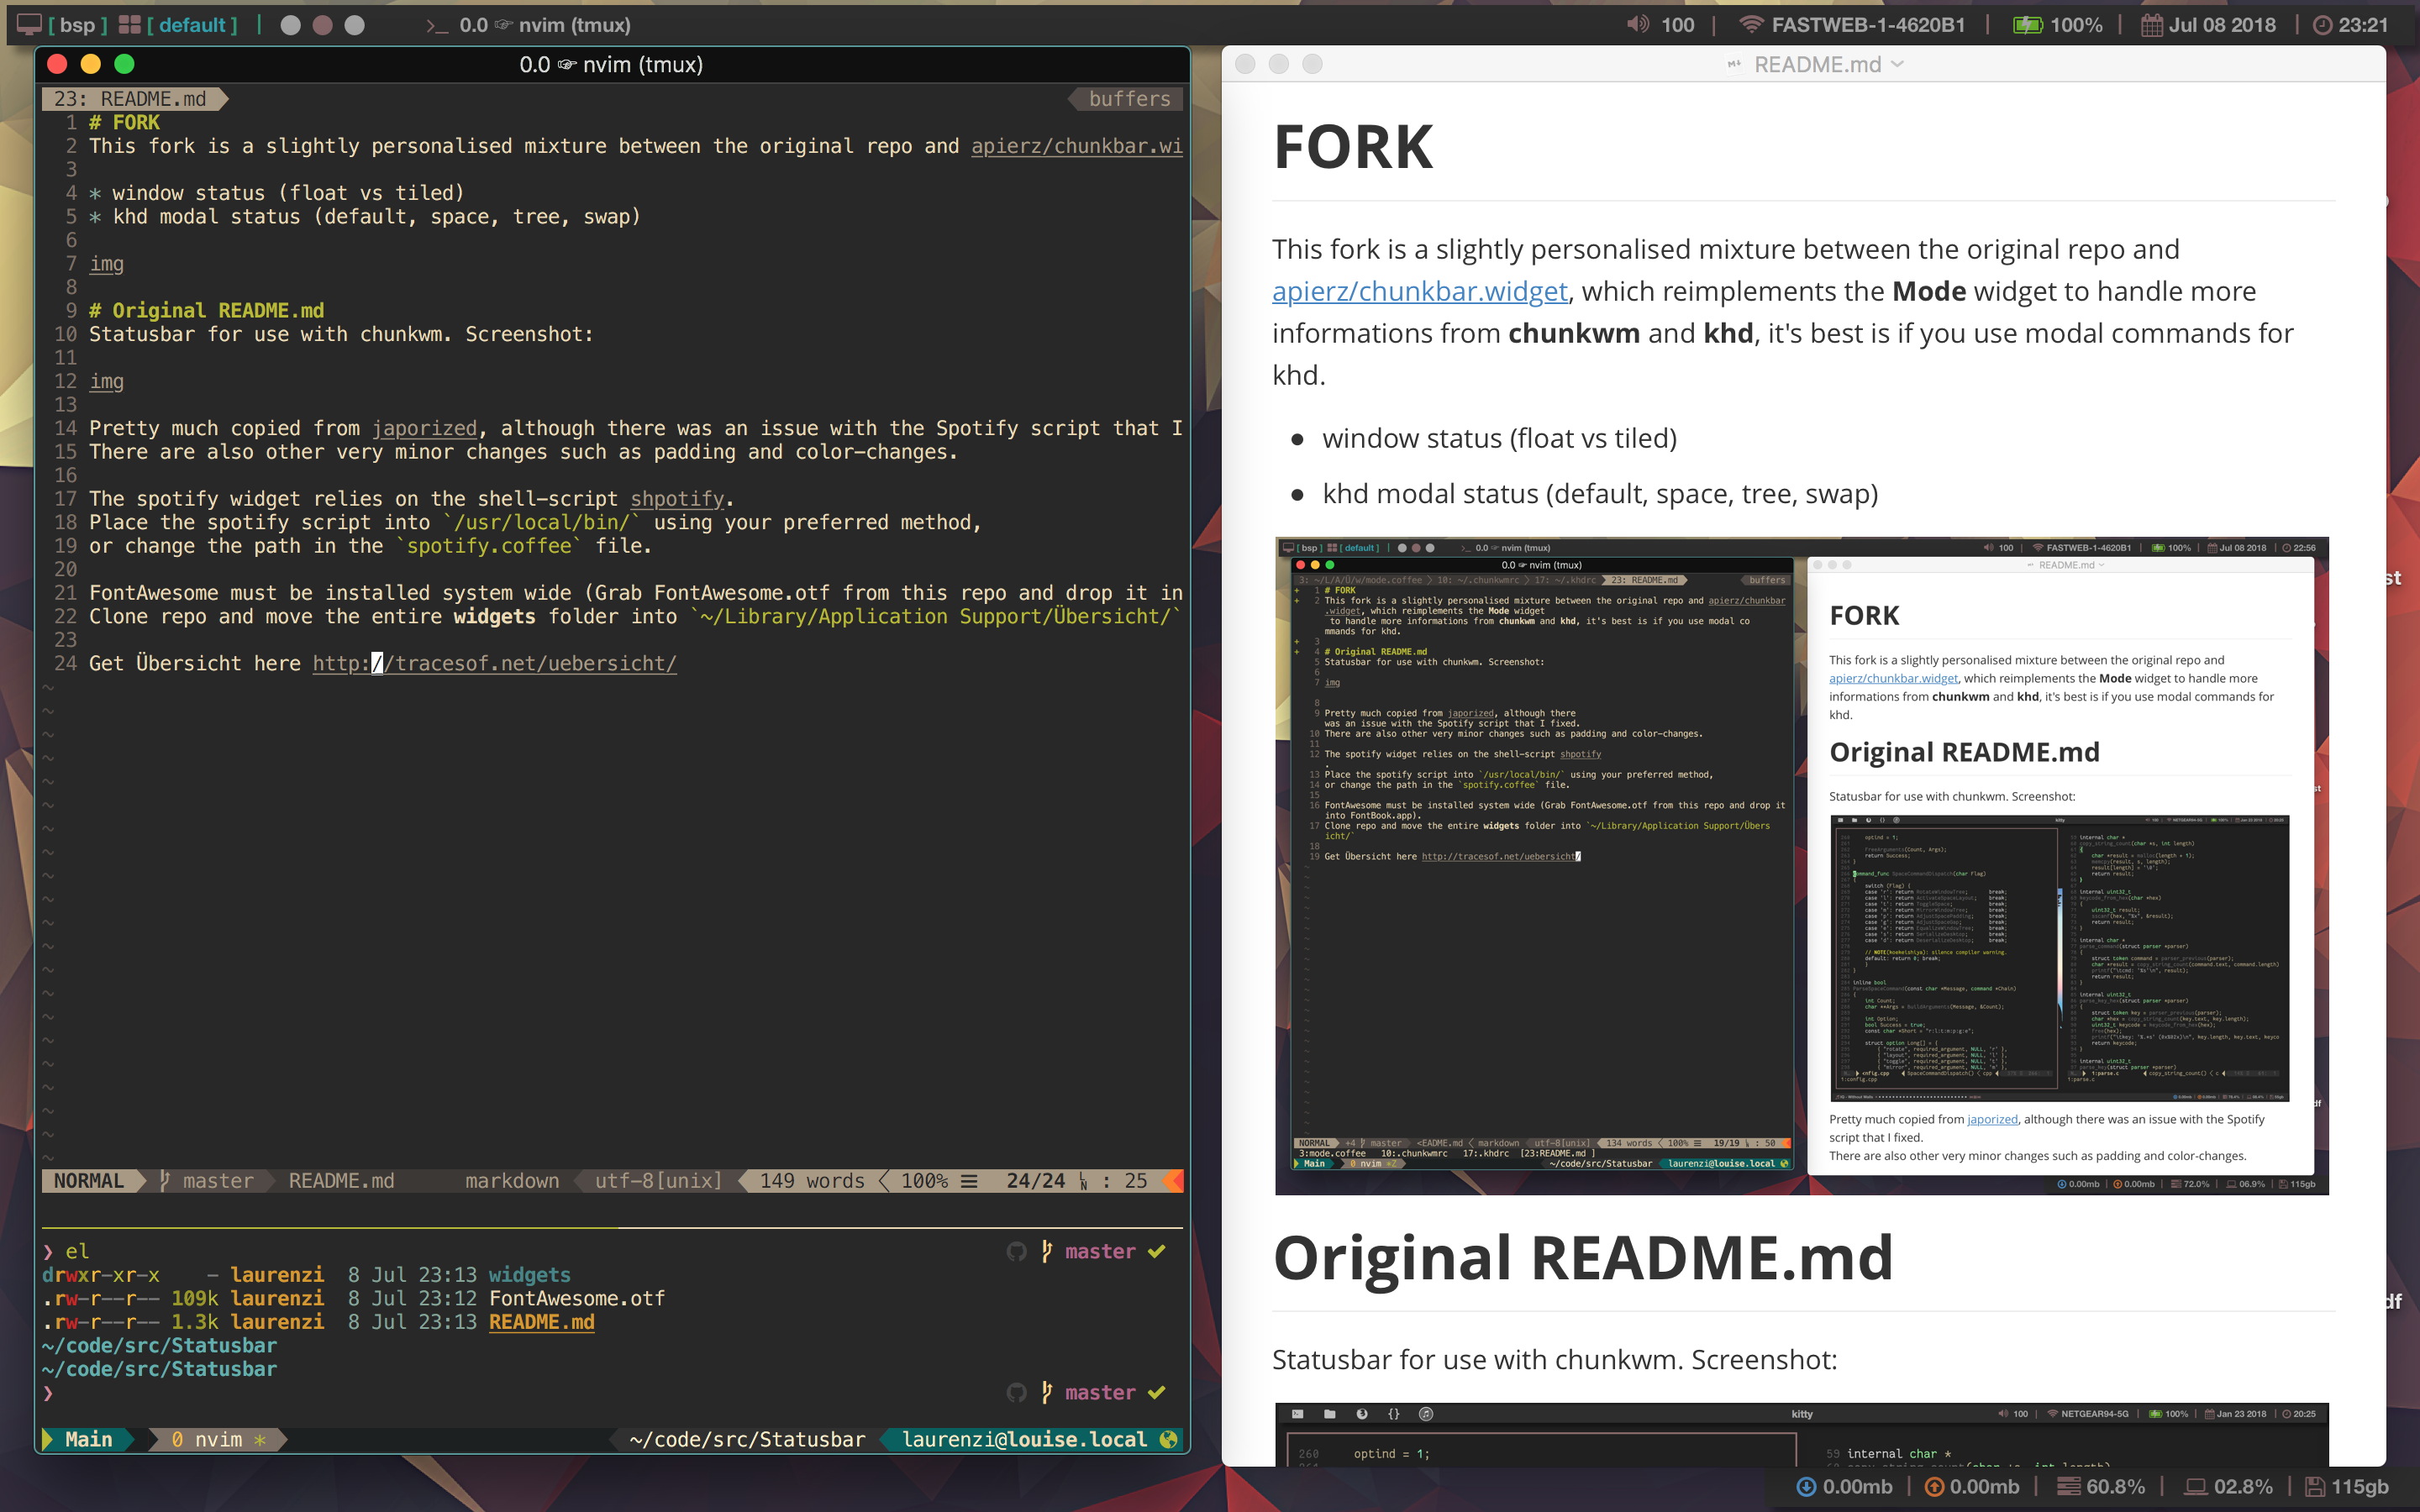Click the disk icon beside 115gb
This screenshot has height=1512, width=2420.
tap(2314, 1487)
